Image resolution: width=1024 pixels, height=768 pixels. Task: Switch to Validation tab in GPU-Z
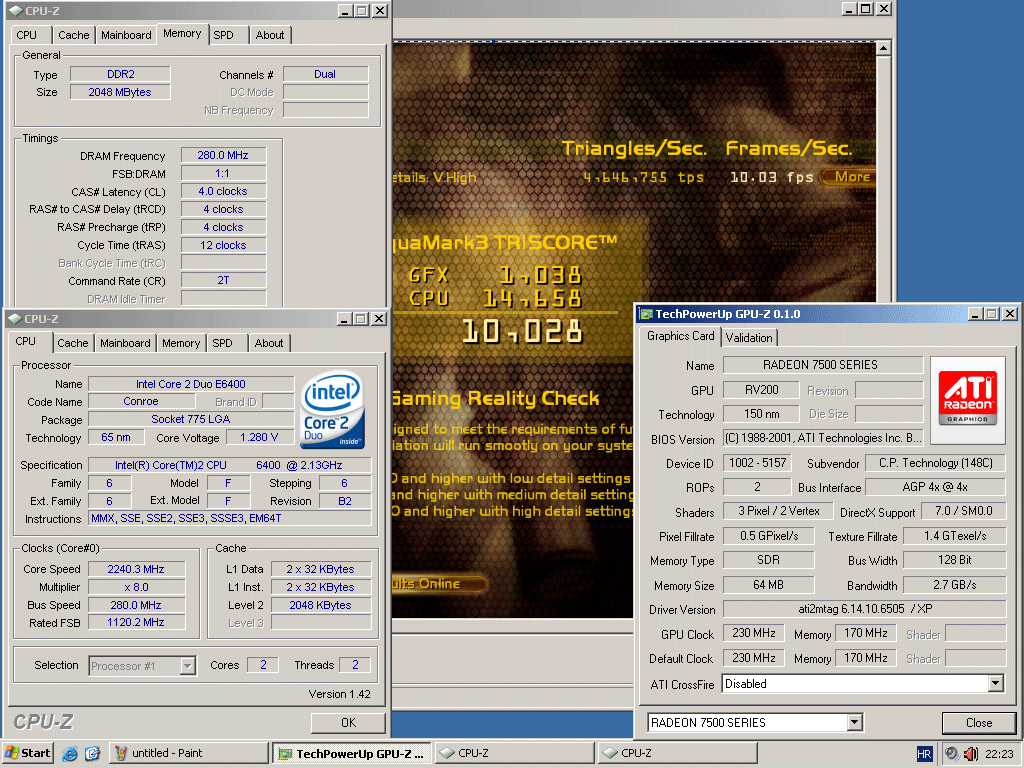[x=748, y=338]
